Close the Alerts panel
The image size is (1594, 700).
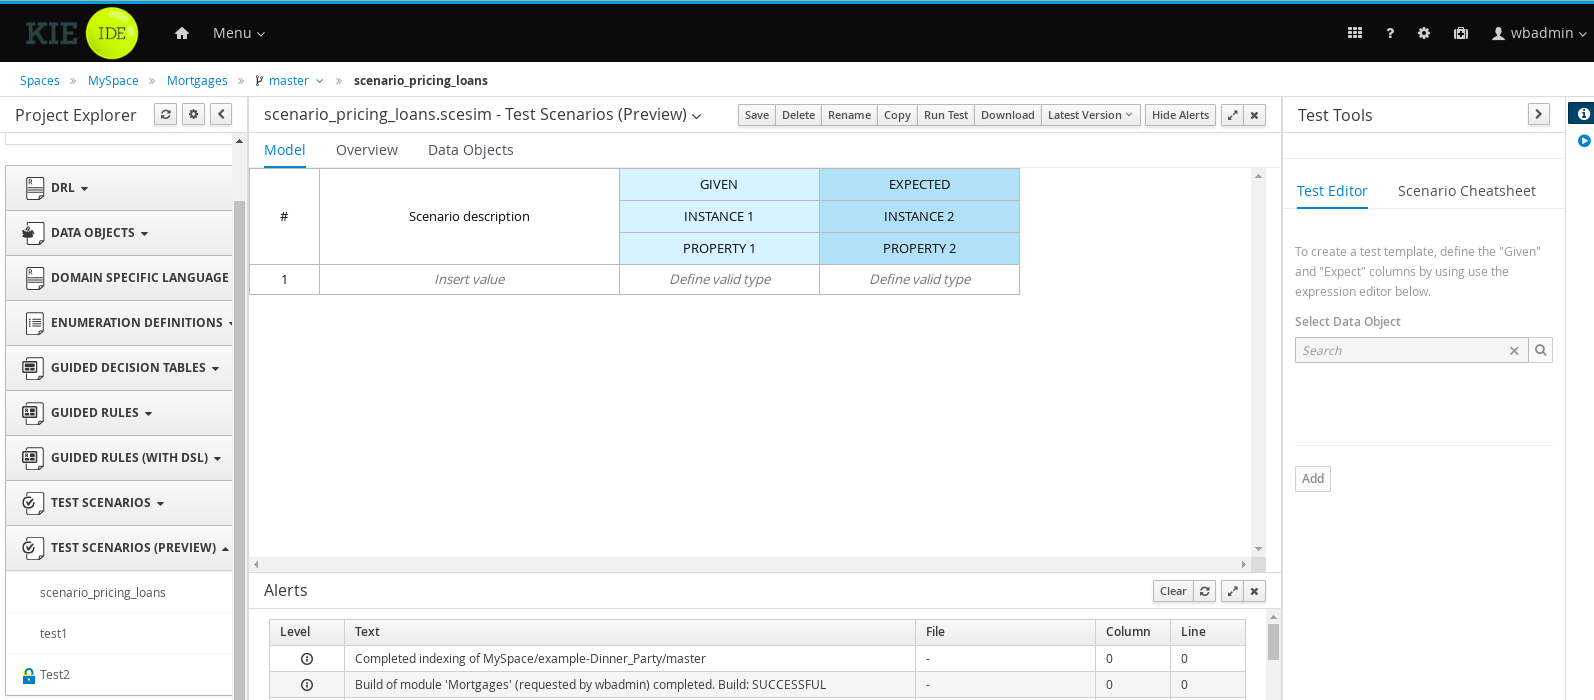[x=1254, y=591]
